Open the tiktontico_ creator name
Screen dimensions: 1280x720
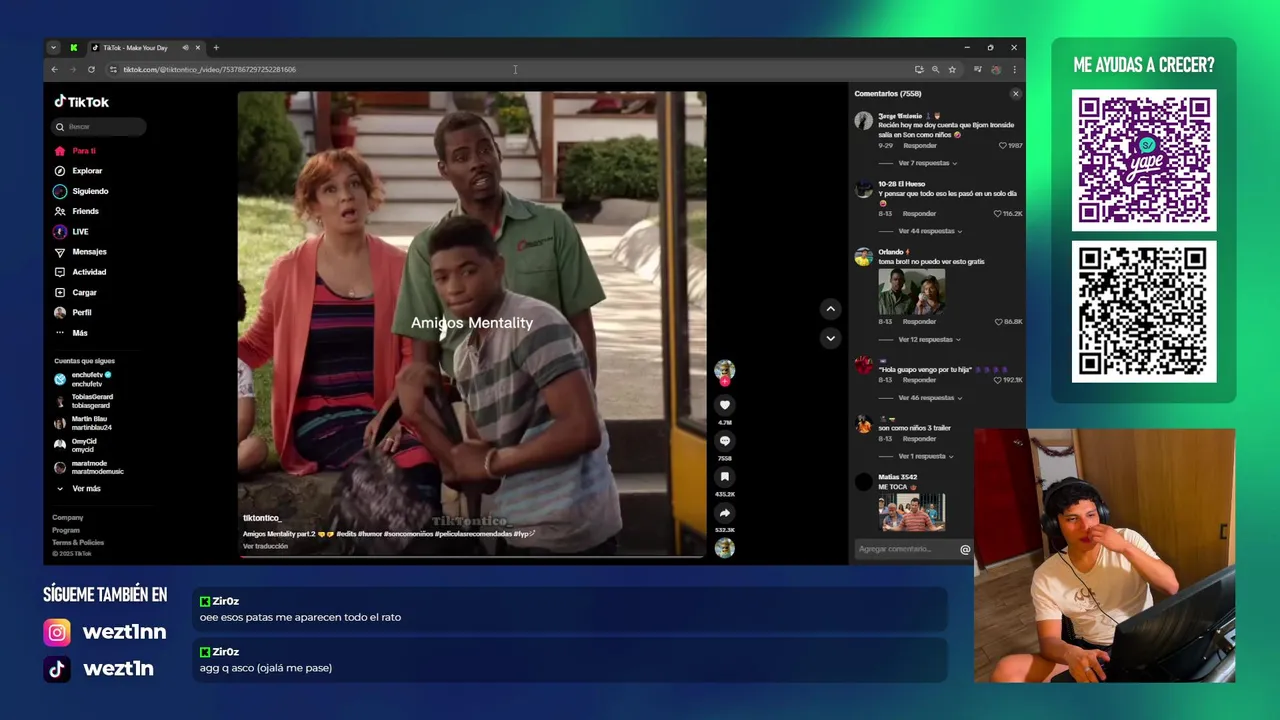pos(262,518)
